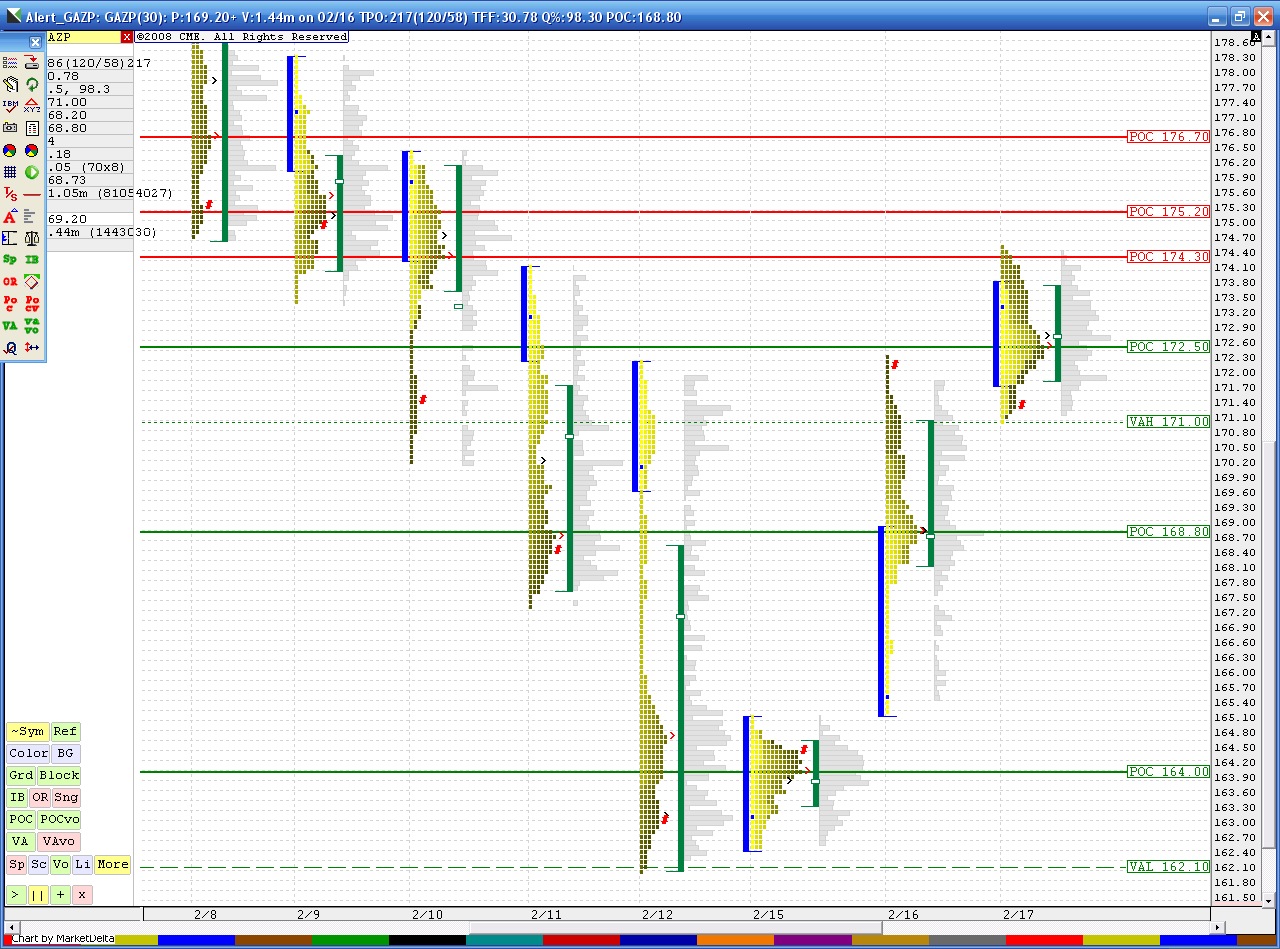Click the red double-arrow width icon
Viewport: 1280px width, 949px height.
(x=32, y=347)
